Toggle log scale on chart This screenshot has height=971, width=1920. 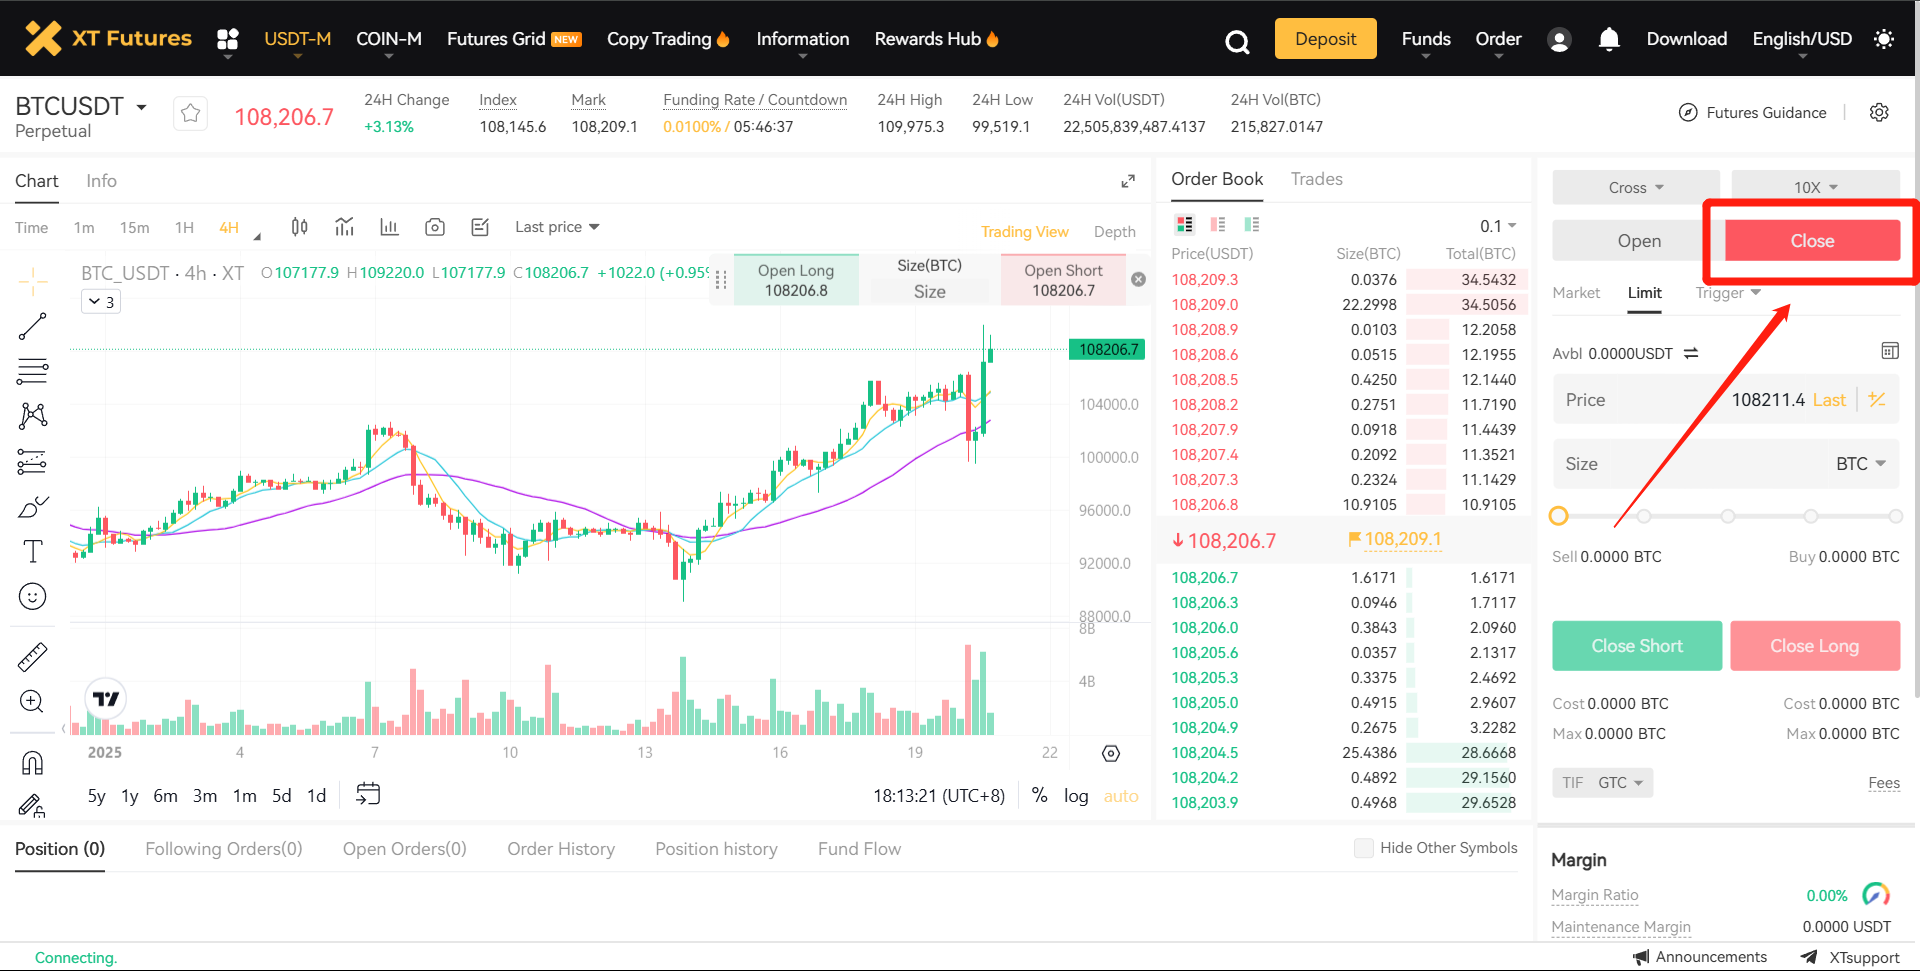point(1076,796)
